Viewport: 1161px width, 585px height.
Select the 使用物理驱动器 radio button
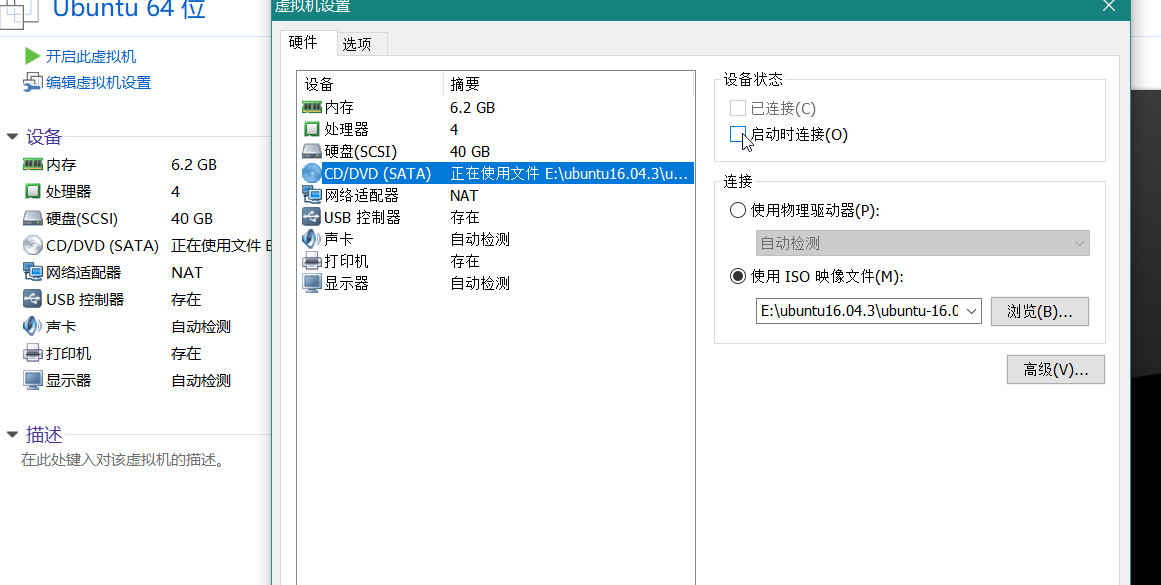tap(737, 211)
